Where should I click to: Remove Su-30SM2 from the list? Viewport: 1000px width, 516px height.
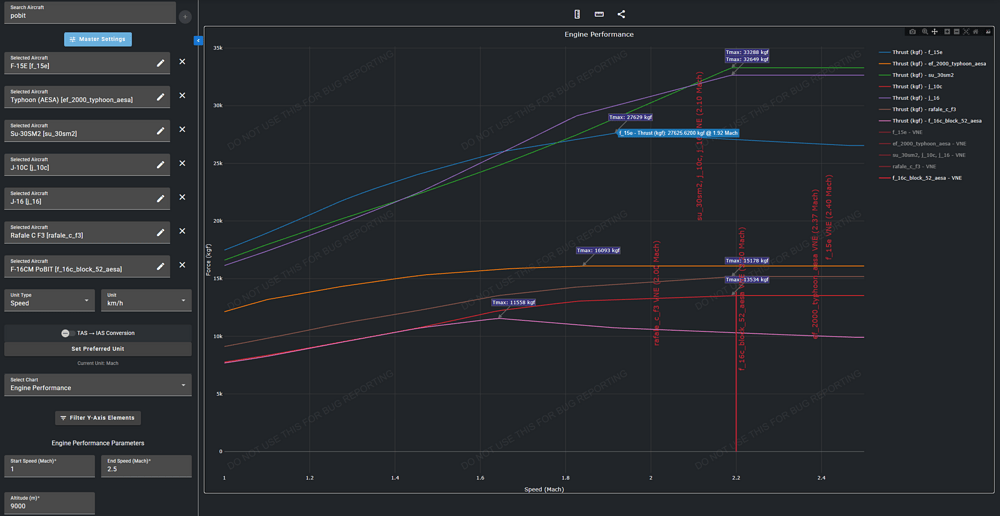coord(182,129)
